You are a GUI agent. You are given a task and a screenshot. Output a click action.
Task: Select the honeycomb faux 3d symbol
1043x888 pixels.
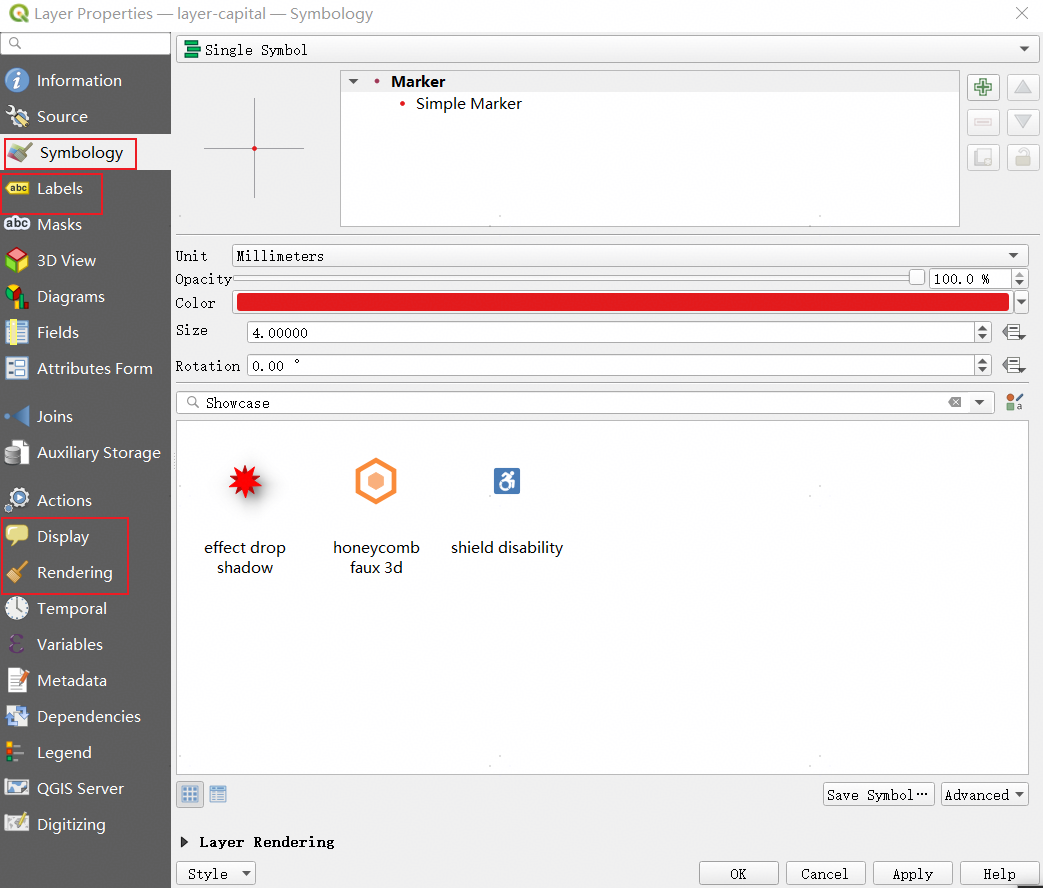(376, 482)
